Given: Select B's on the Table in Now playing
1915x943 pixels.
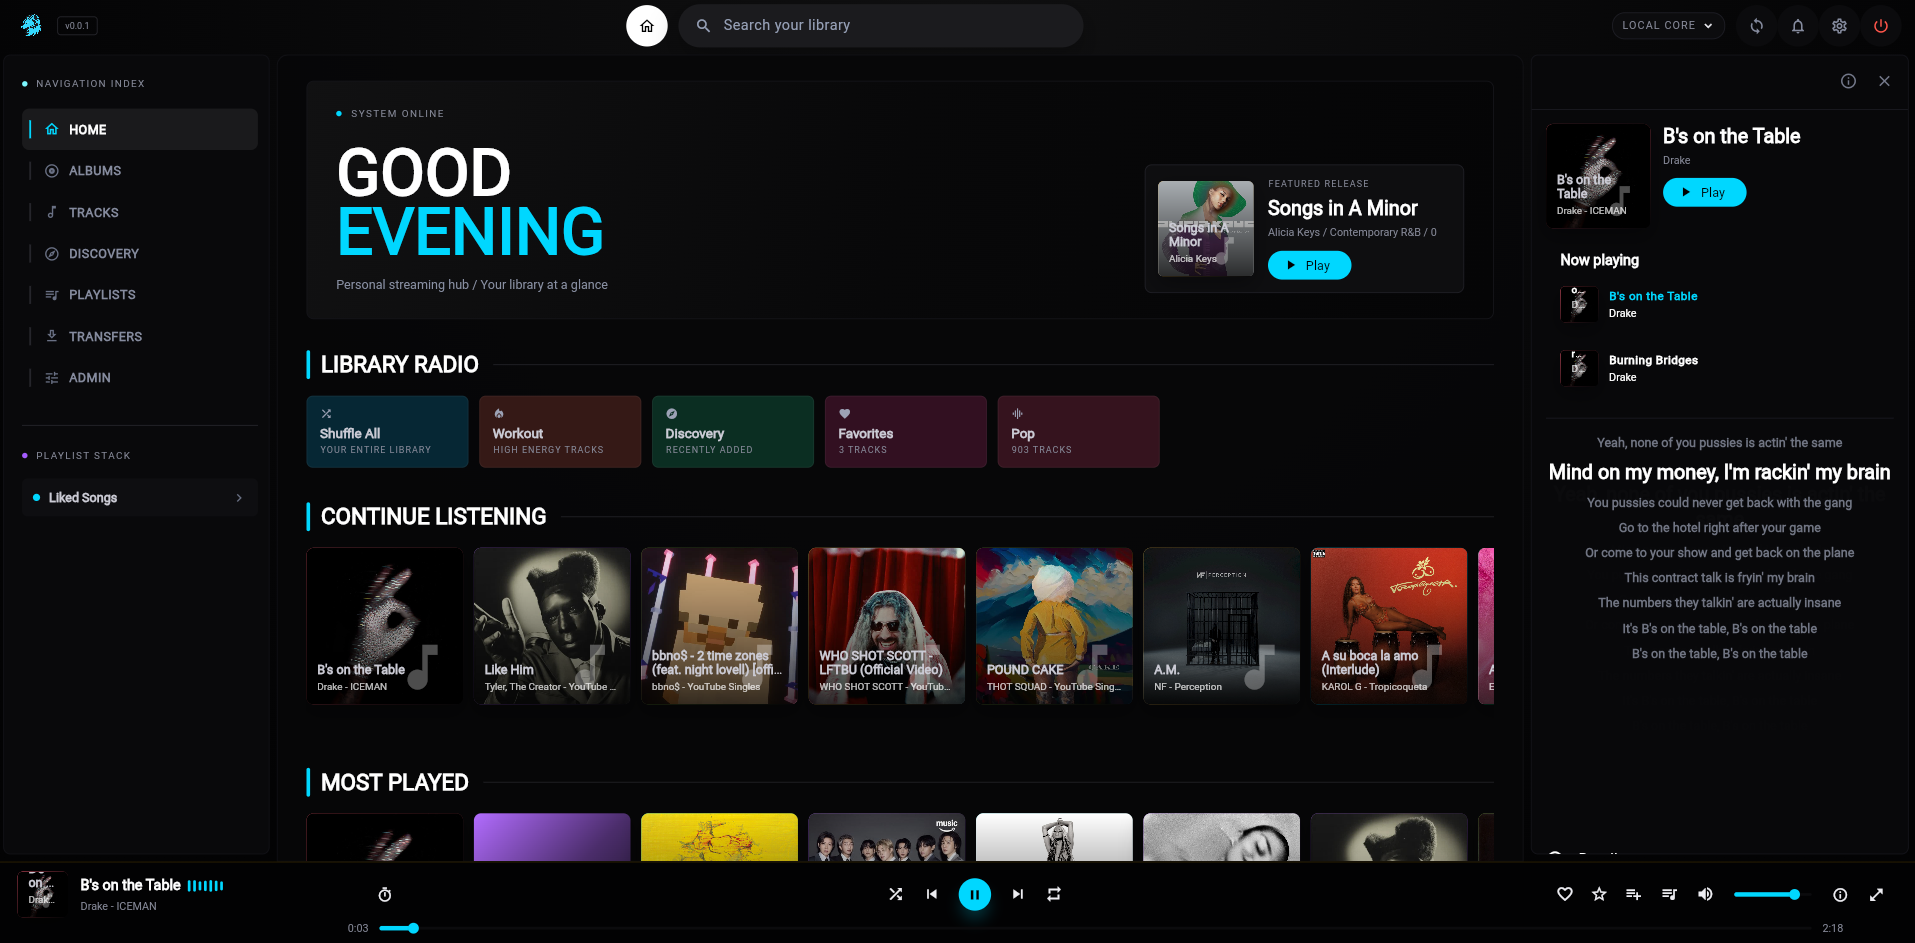Looking at the screenshot, I should (1720, 304).
